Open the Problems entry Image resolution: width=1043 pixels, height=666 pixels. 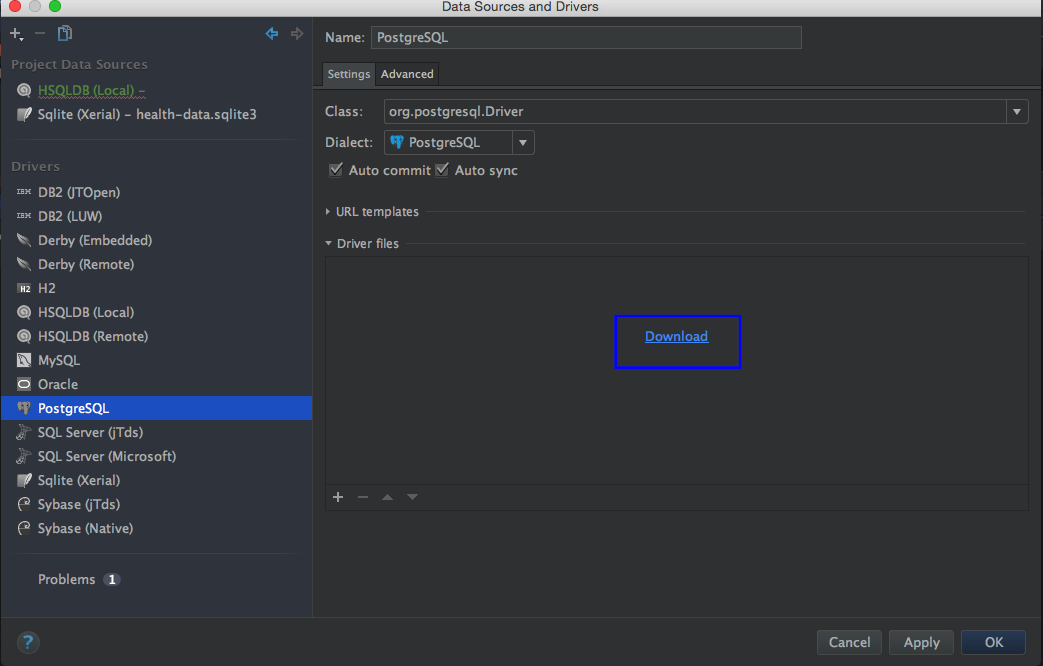tap(67, 580)
